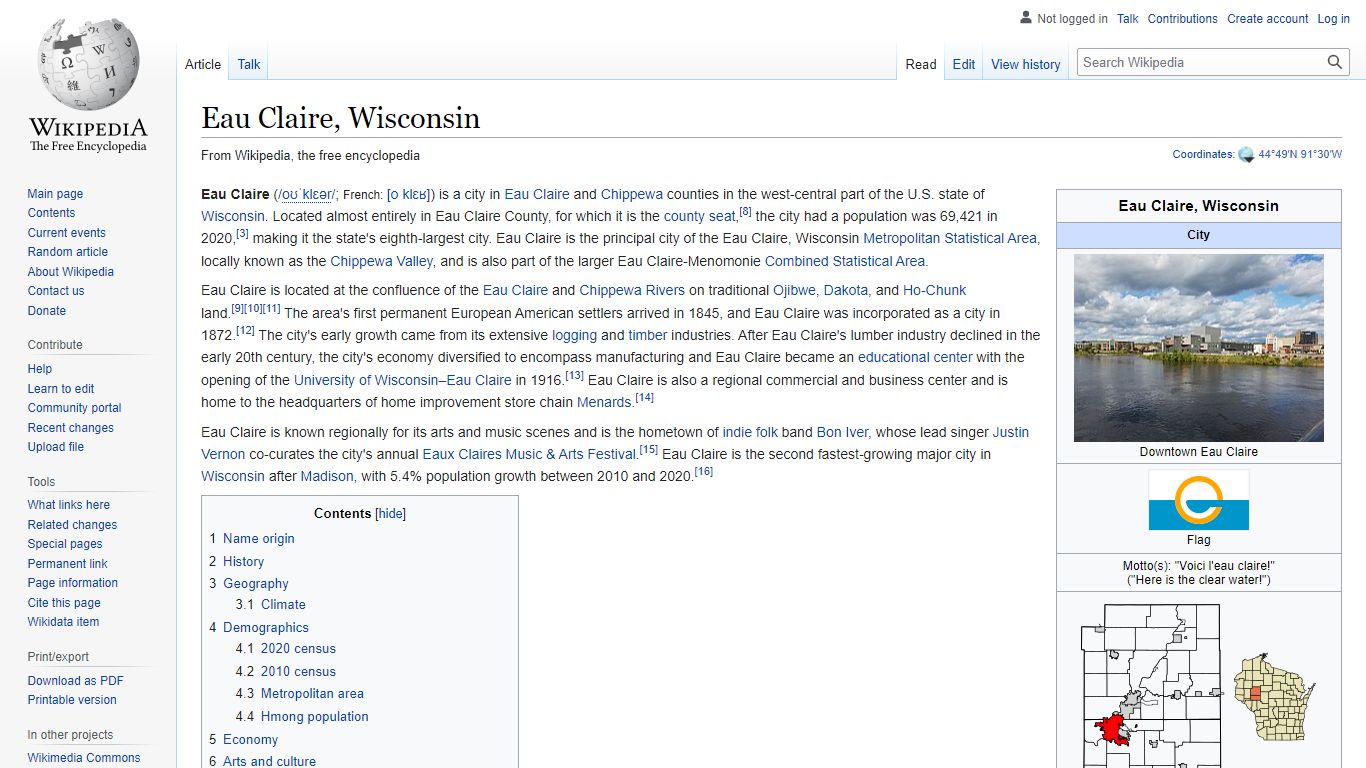The width and height of the screenshot is (1366, 768).
Task: Open the county location map image
Action: click(1150, 686)
